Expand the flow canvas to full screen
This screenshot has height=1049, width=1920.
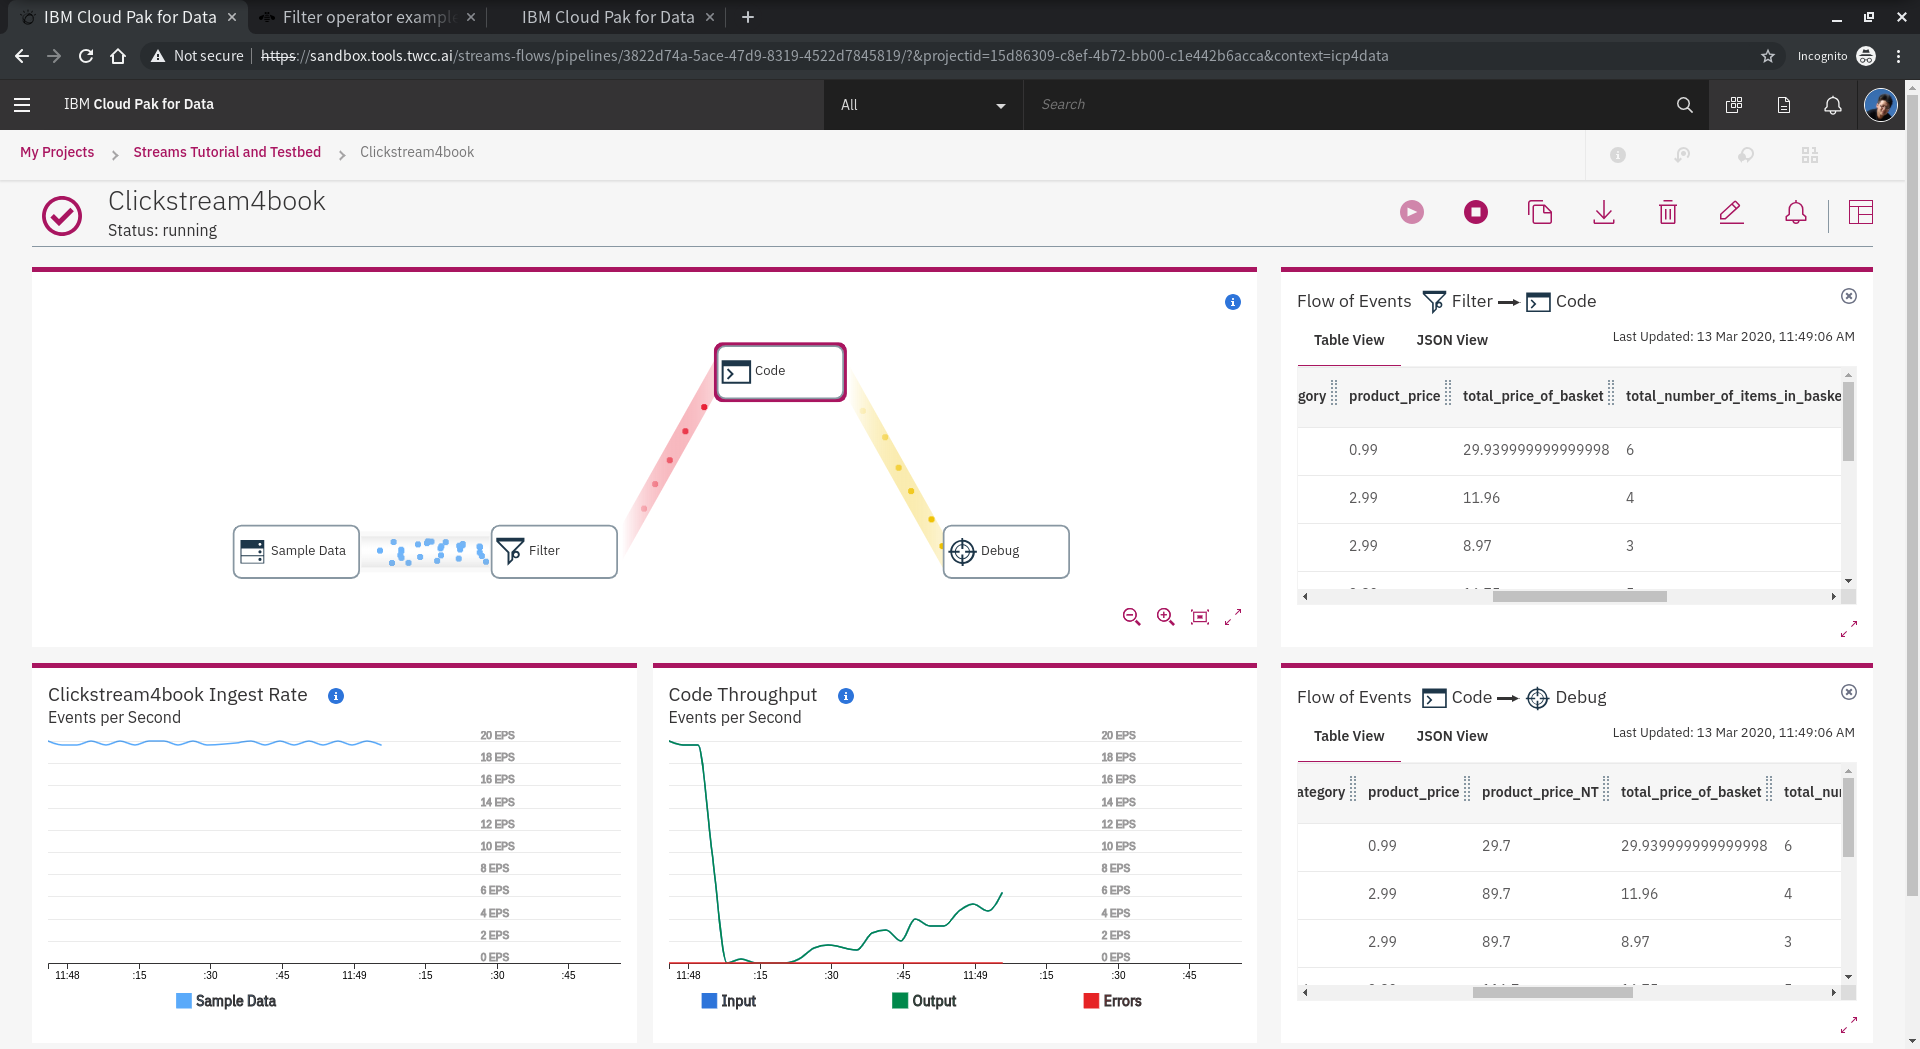(x=1233, y=617)
